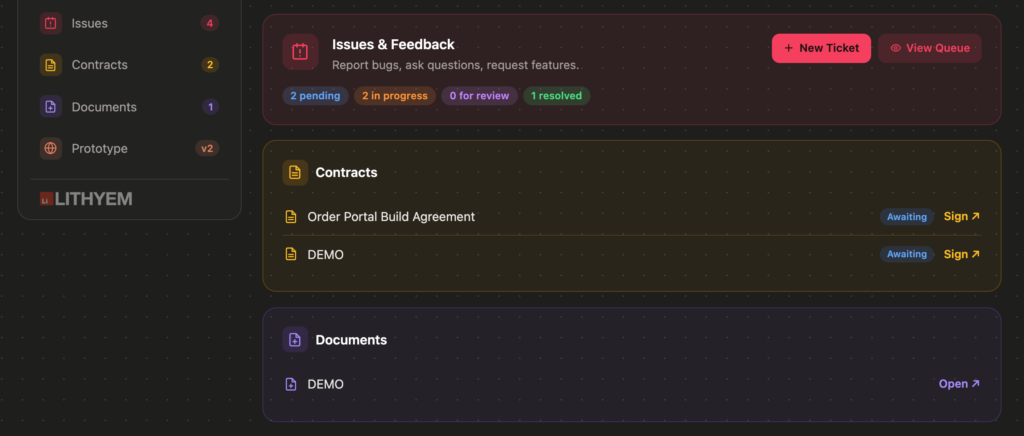Click file icon beside DEMO document
The image size is (1024, 436).
[291, 384]
